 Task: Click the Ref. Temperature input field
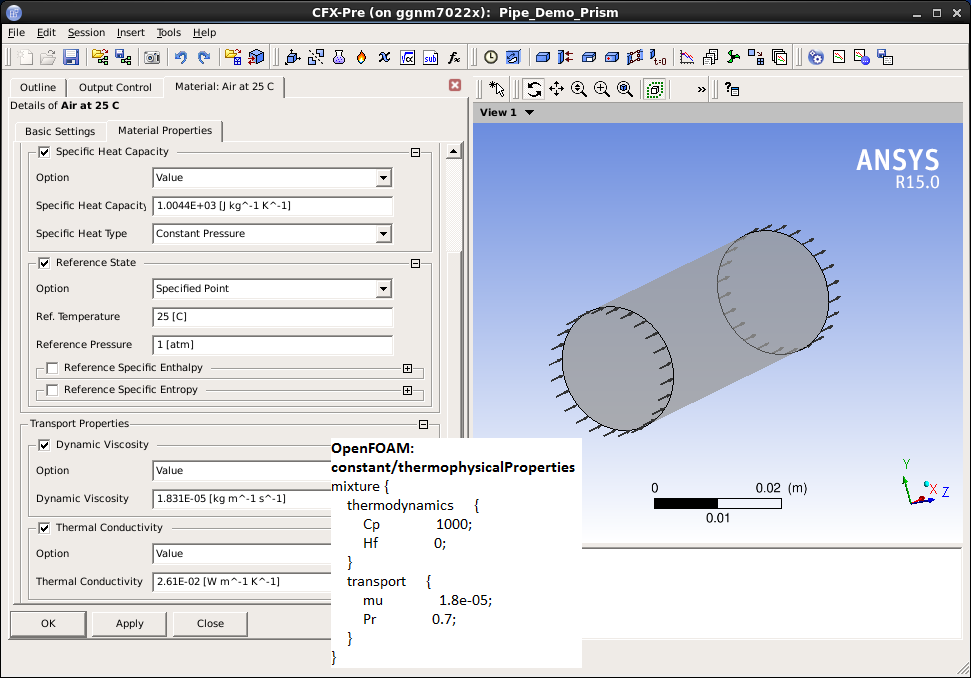tap(272, 316)
